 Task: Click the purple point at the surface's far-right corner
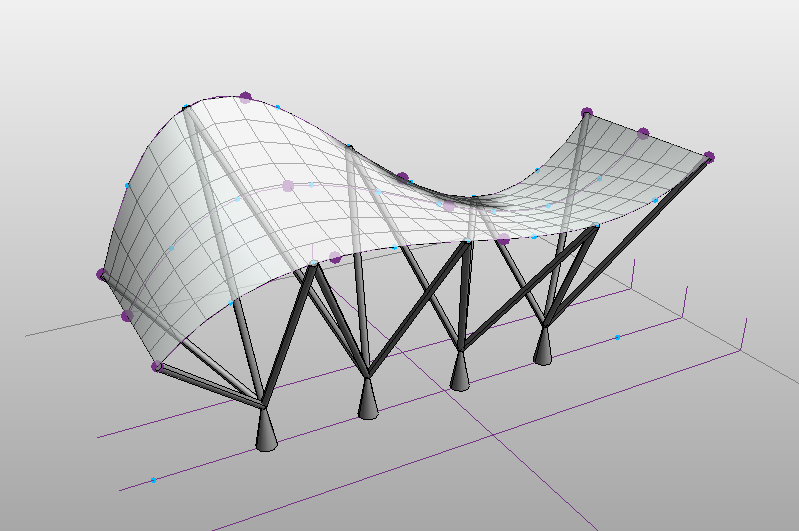(709, 157)
